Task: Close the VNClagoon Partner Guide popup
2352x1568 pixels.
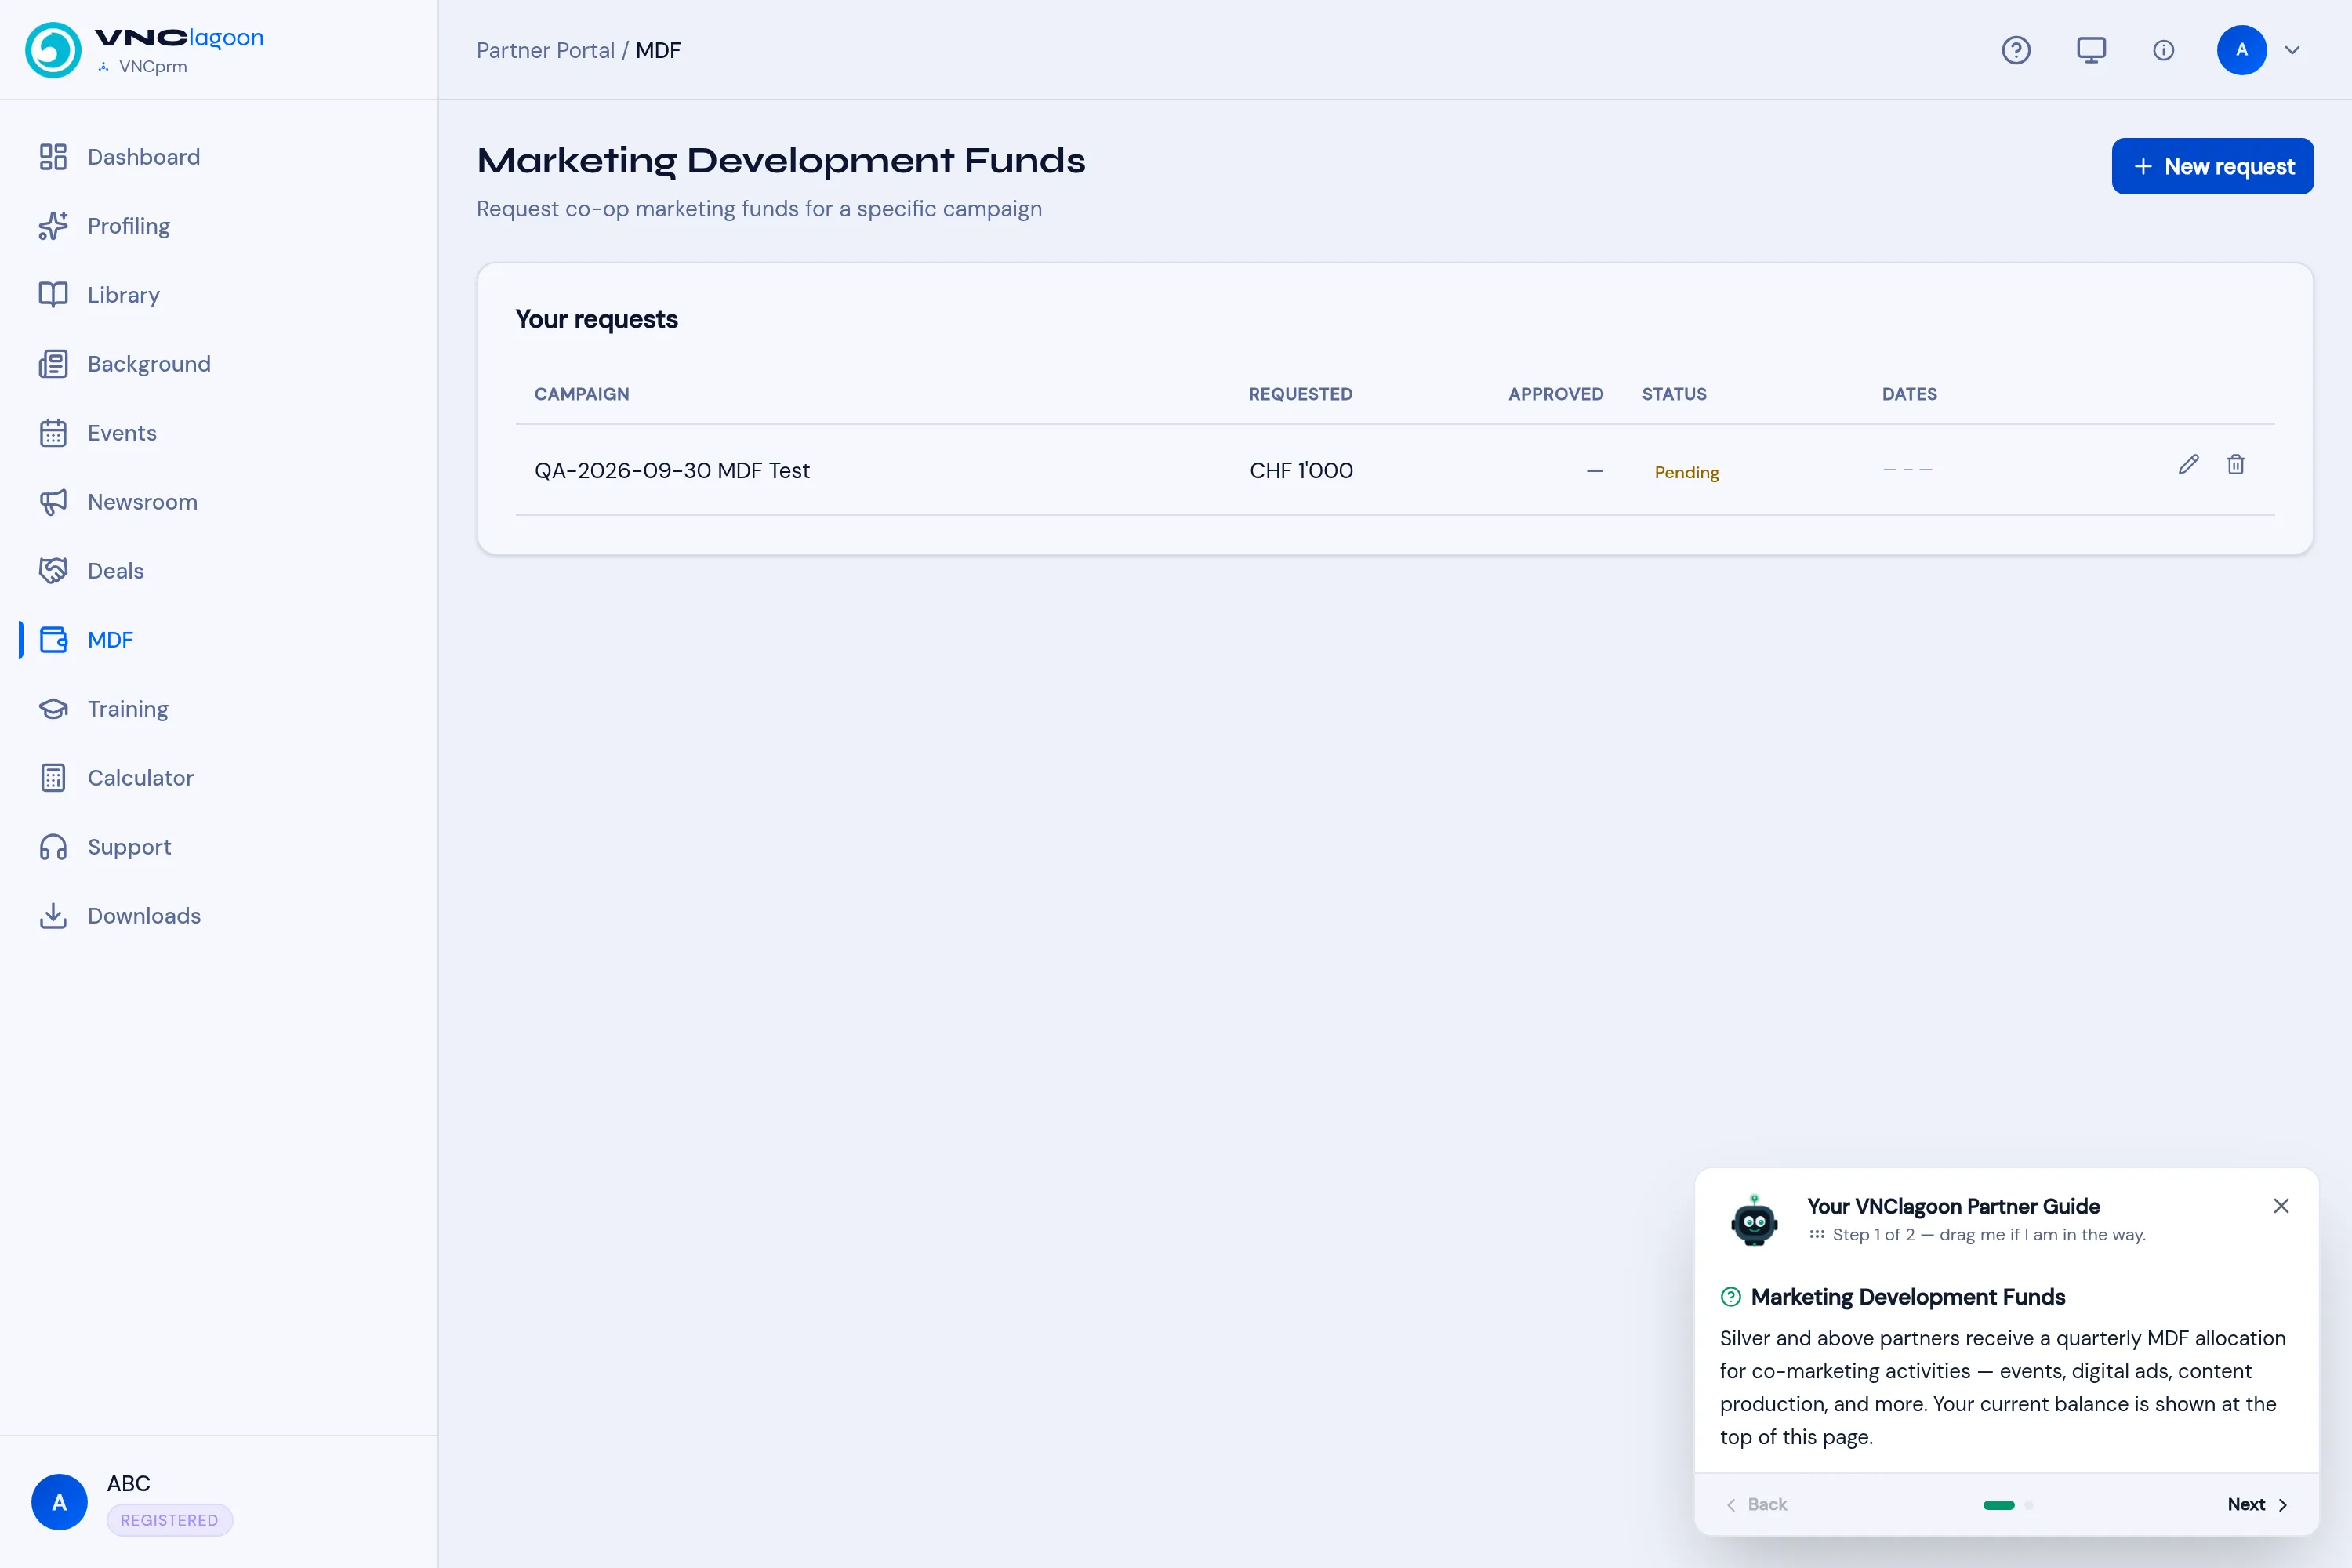Action: tap(2281, 1206)
